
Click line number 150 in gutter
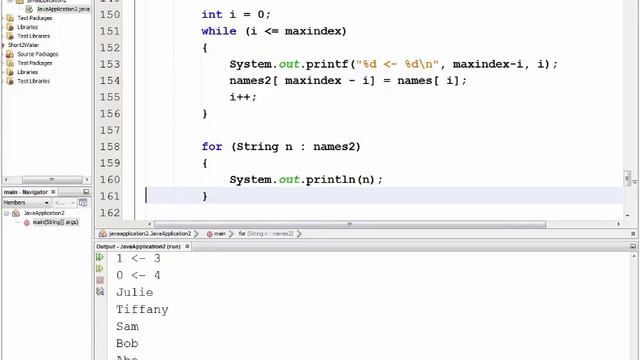click(110, 15)
